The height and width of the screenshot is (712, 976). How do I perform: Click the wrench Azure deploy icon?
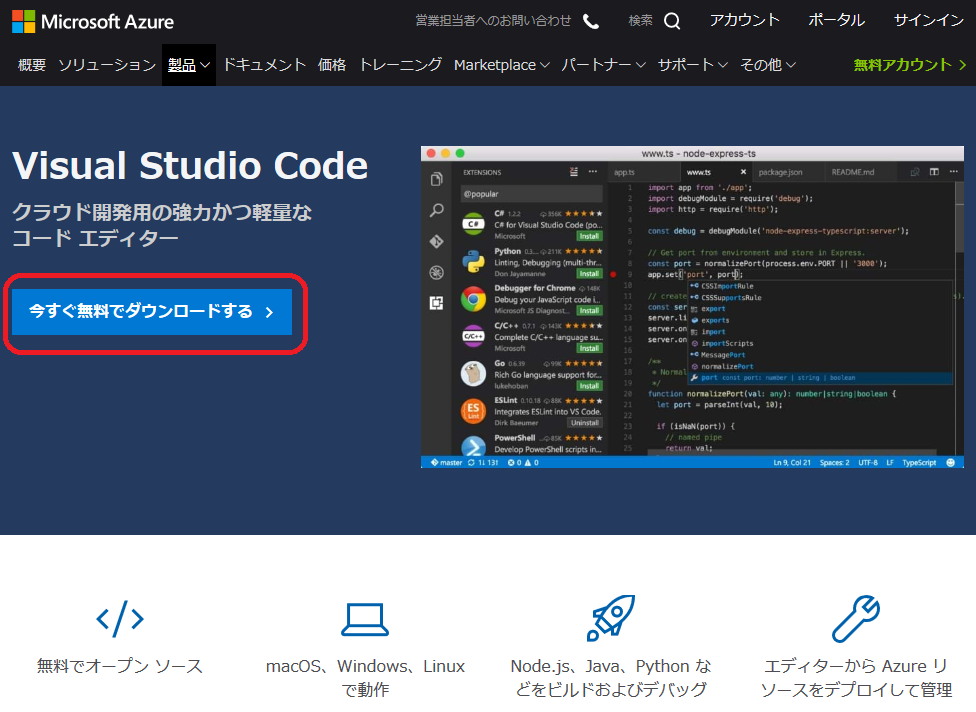click(856, 618)
